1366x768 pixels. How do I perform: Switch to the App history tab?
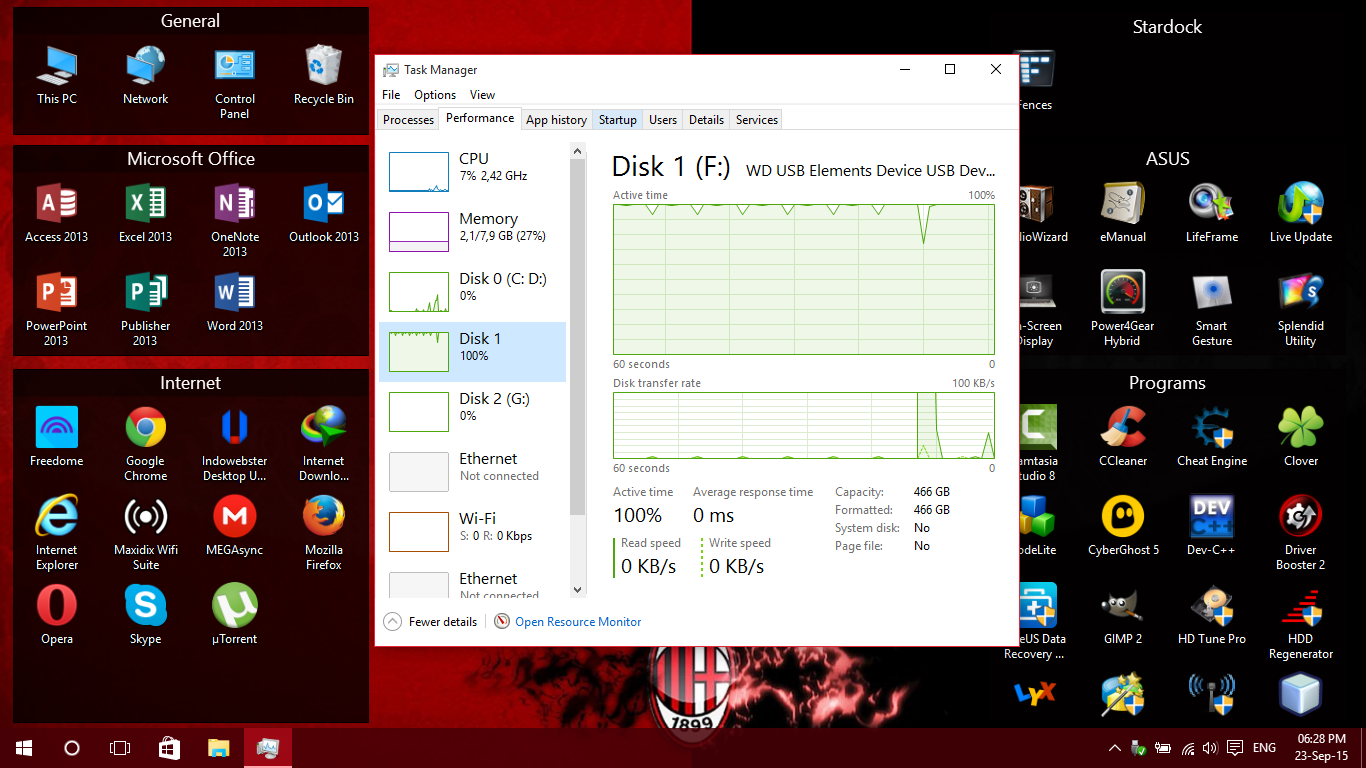(x=556, y=120)
